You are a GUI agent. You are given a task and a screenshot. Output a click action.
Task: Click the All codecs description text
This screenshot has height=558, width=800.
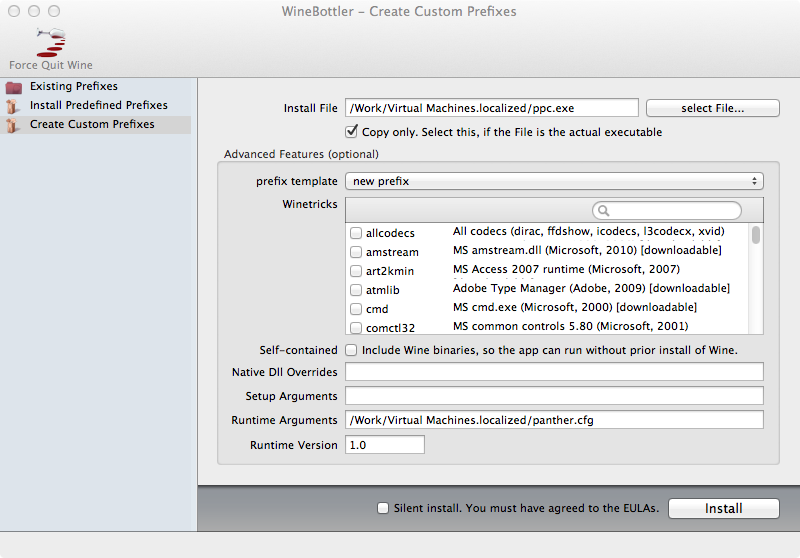point(589,231)
